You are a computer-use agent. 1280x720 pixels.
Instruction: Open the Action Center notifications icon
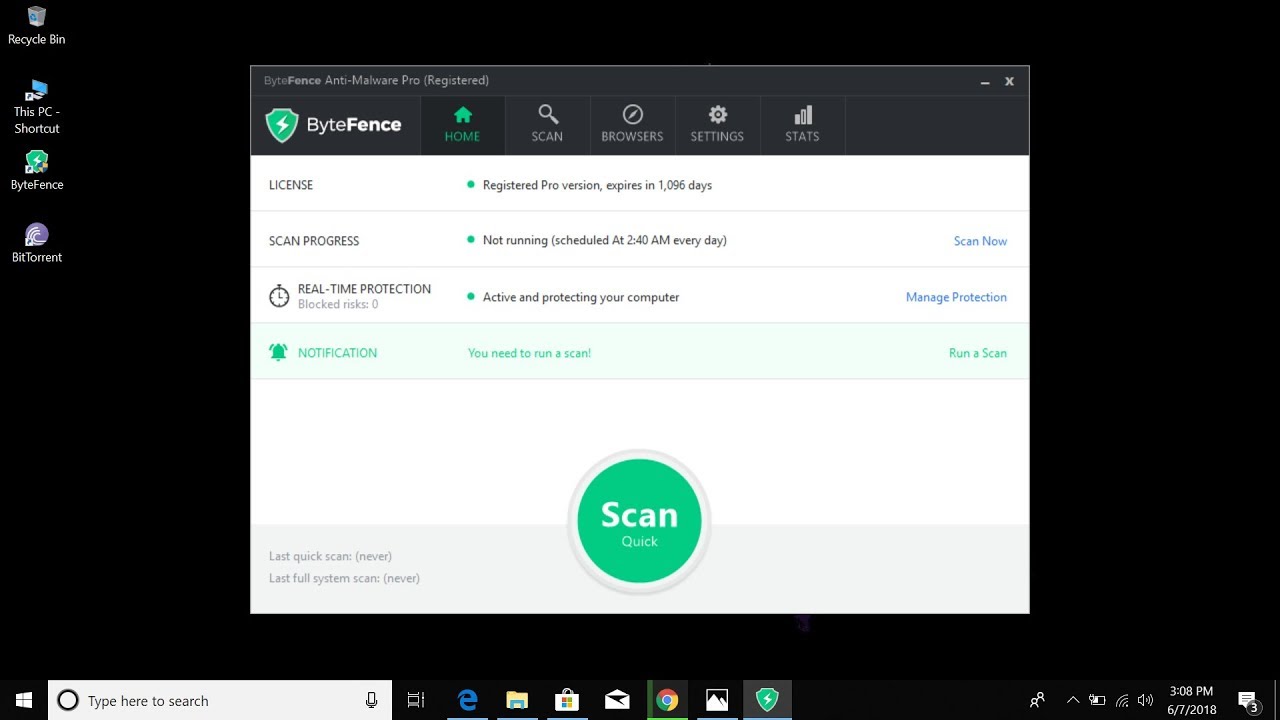[x=1248, y=701]
